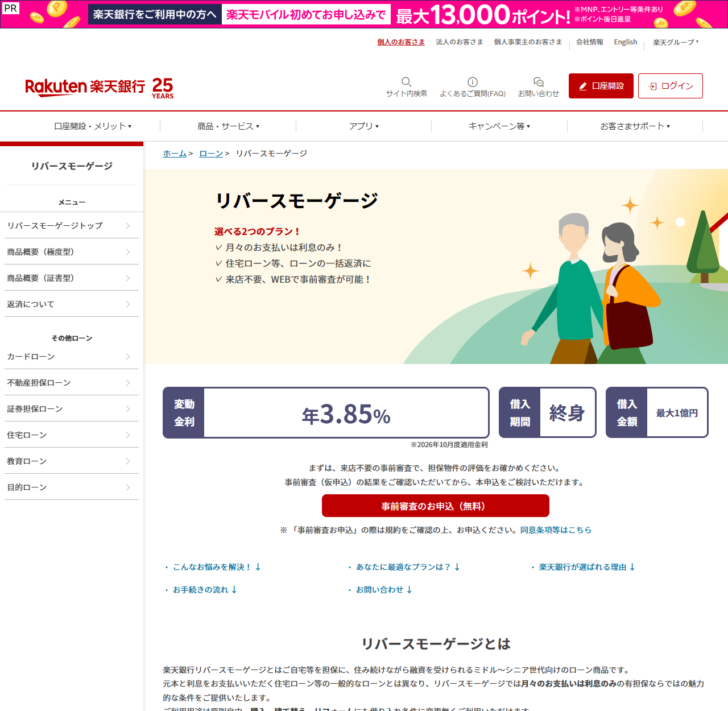
Task: Click 口座開設 button
Action: click(601, 86)
